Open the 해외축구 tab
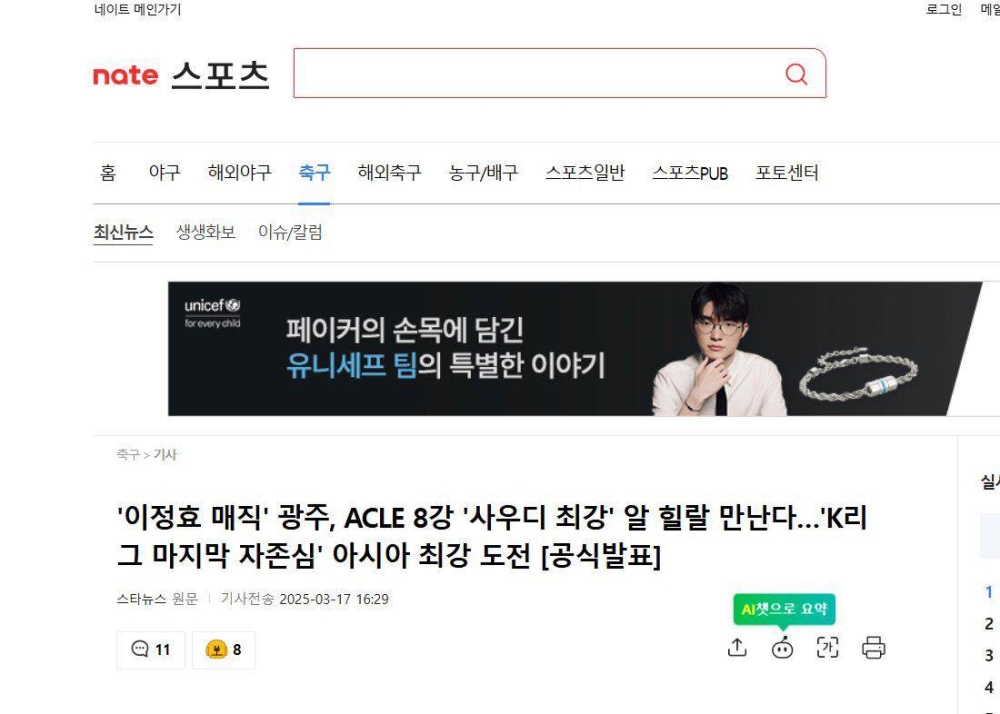The image size is (1000, 714). [x=389, y=172]
